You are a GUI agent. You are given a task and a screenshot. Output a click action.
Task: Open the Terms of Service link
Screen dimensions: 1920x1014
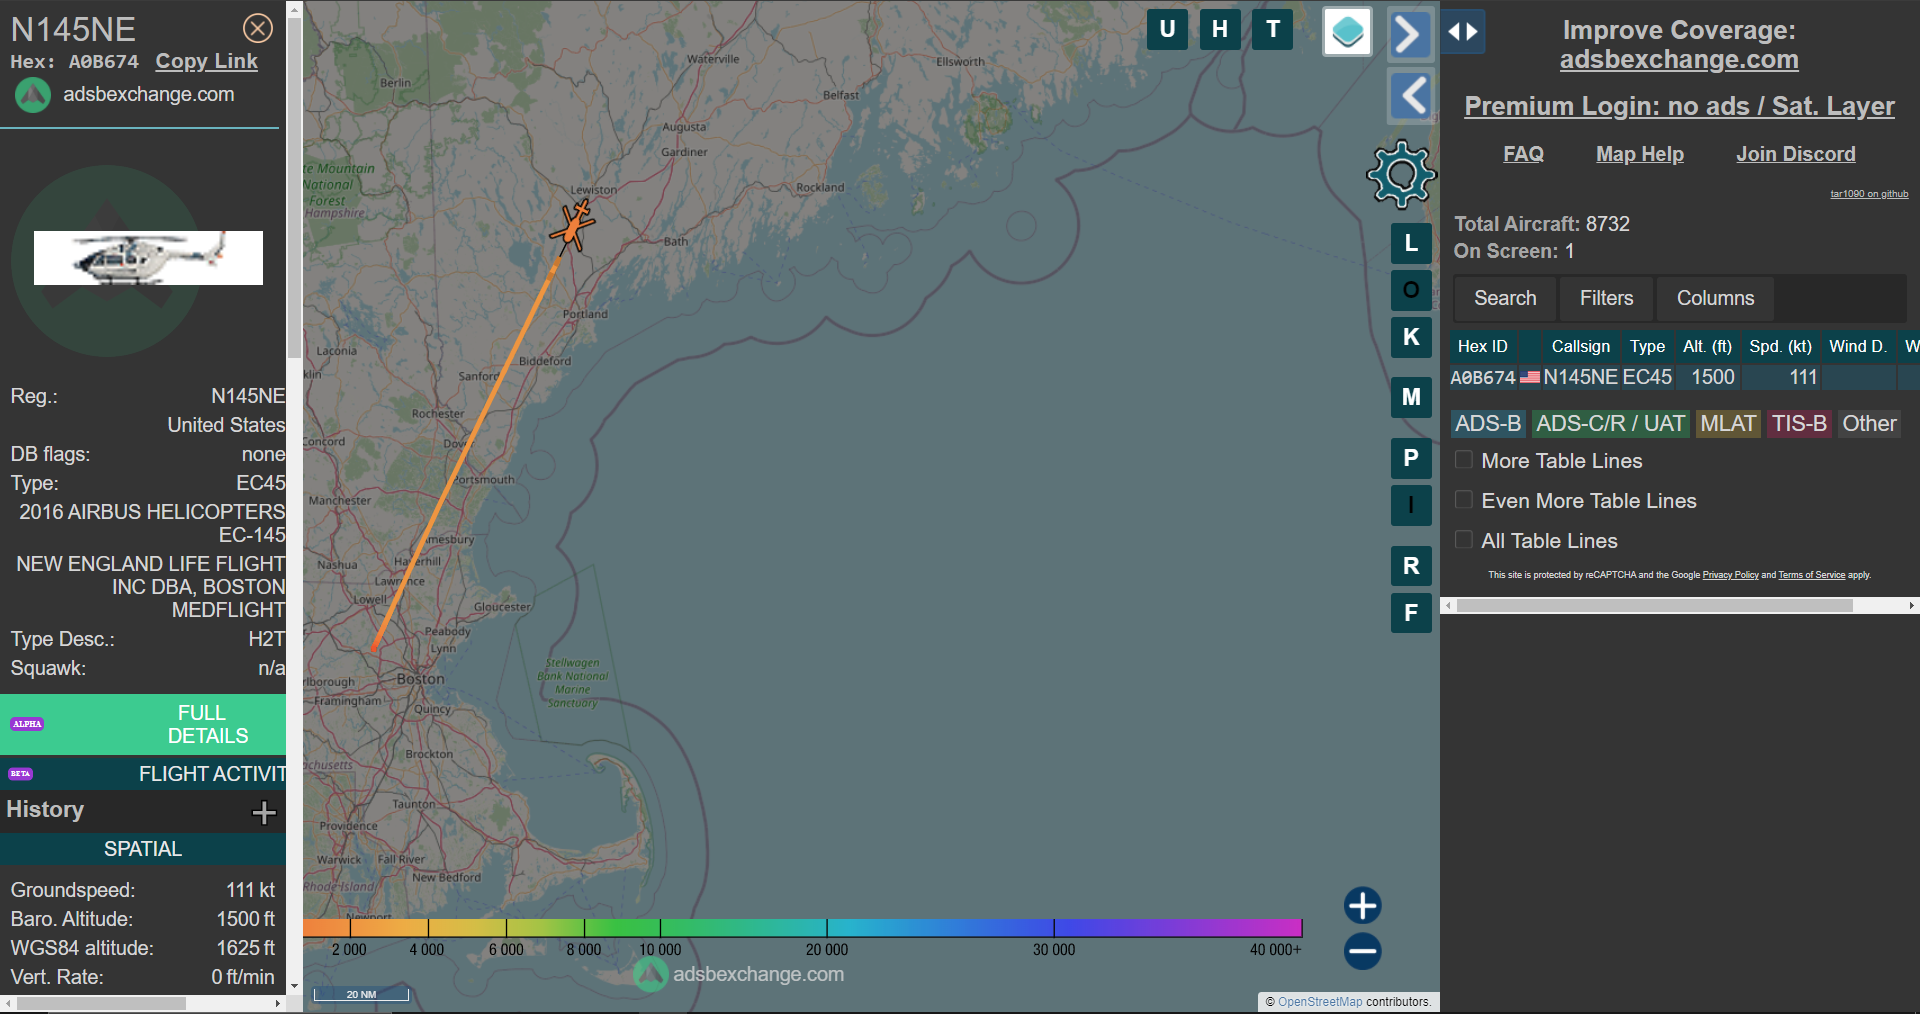point(1811,575)
